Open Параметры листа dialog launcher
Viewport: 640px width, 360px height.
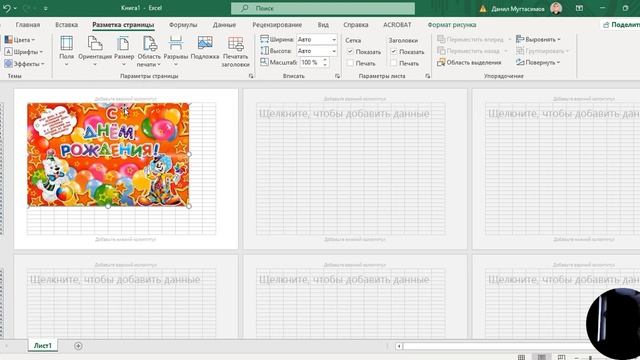pyautogui.click(x=427, y=76)
